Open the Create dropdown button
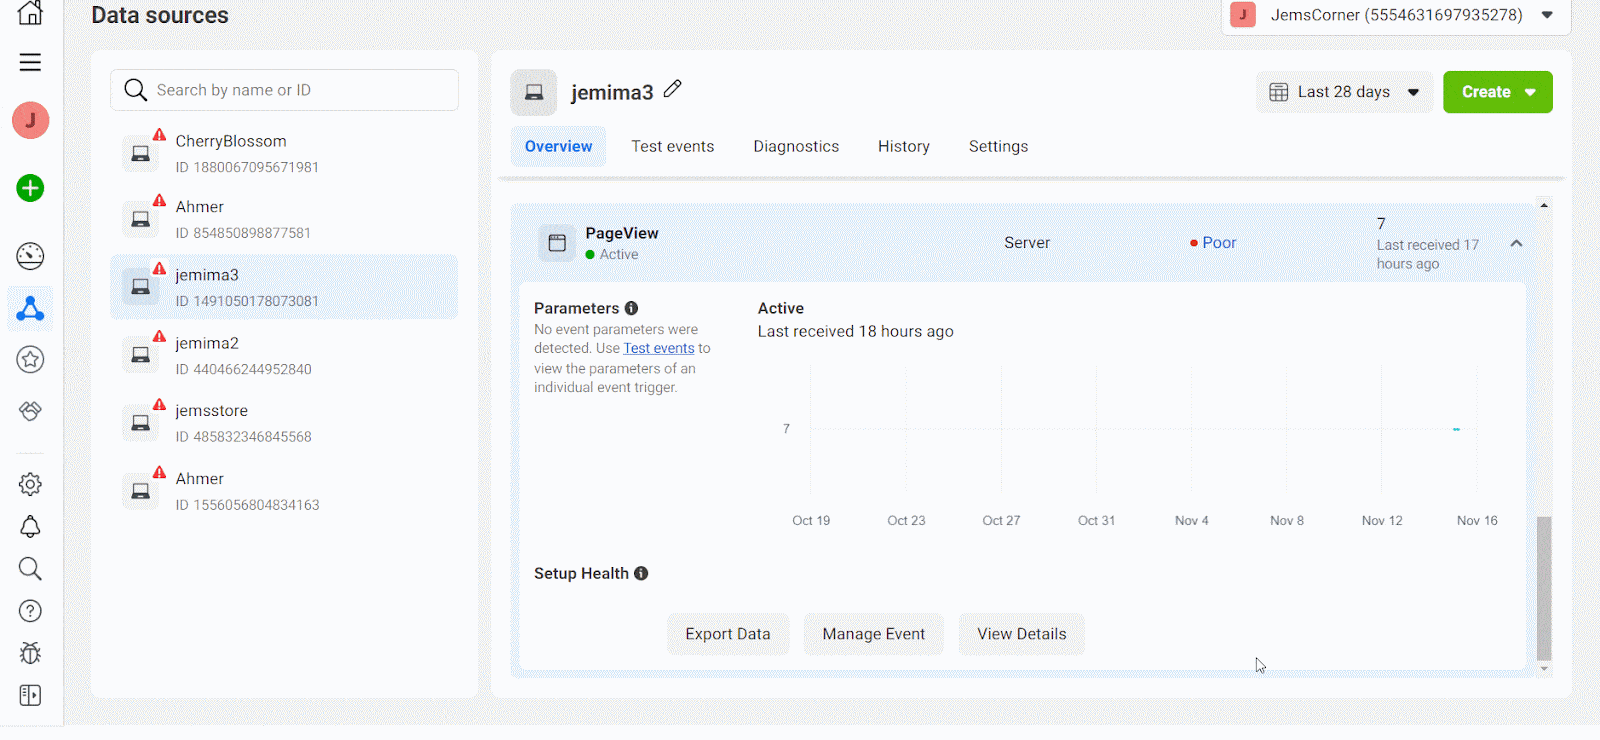Viewport: 1600px width, 740px height. 1497,92
